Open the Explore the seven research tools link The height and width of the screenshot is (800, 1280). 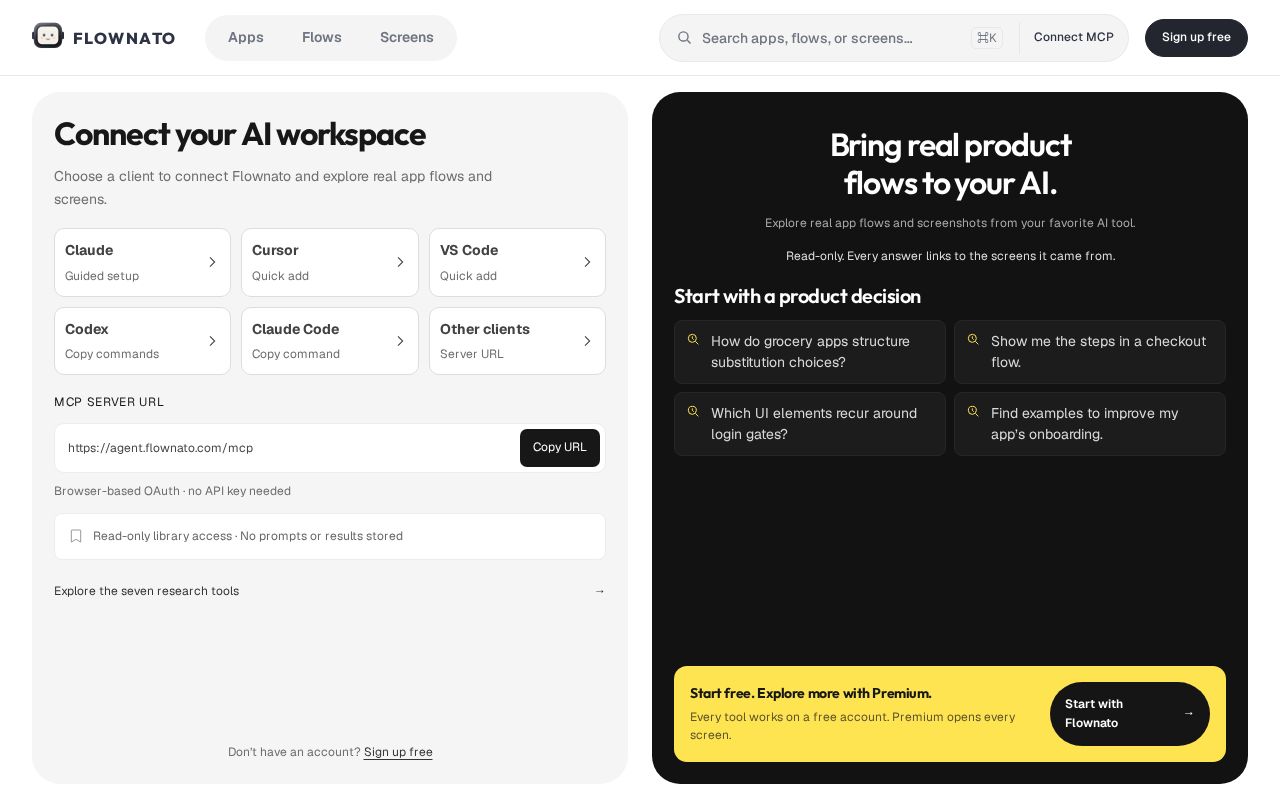330,591
